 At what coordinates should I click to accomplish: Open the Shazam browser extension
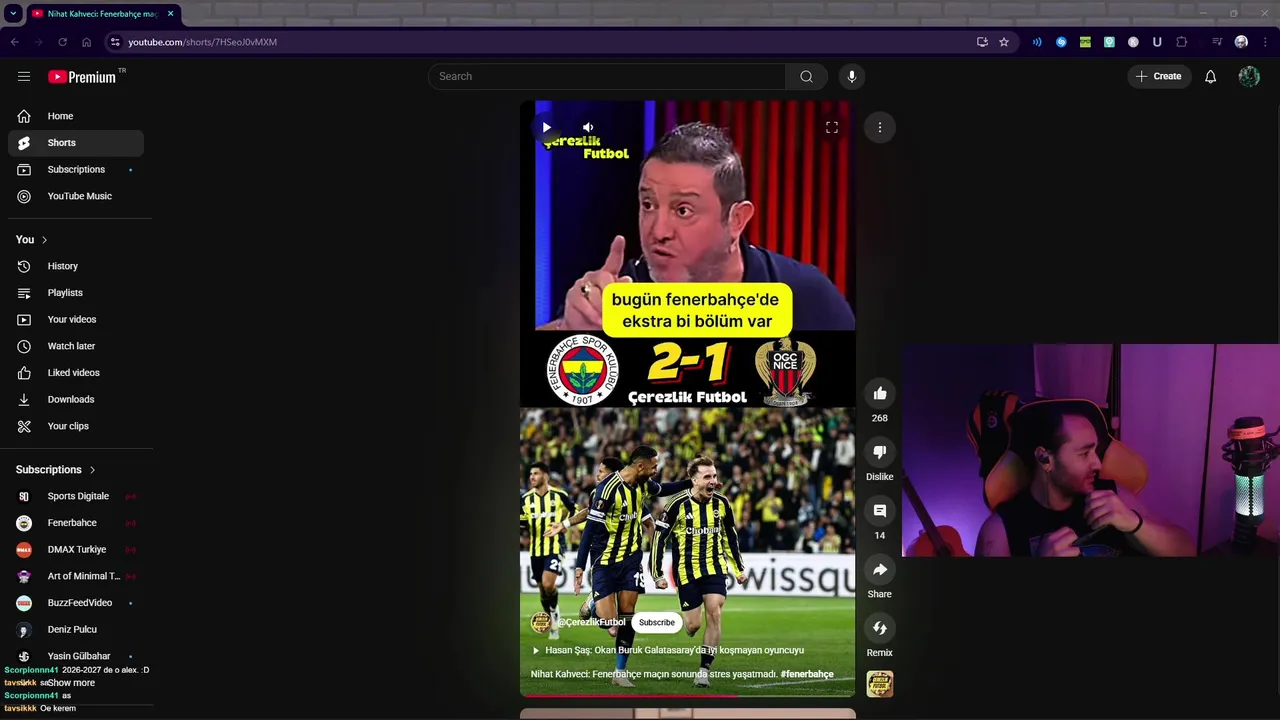tap(1061, 42)
